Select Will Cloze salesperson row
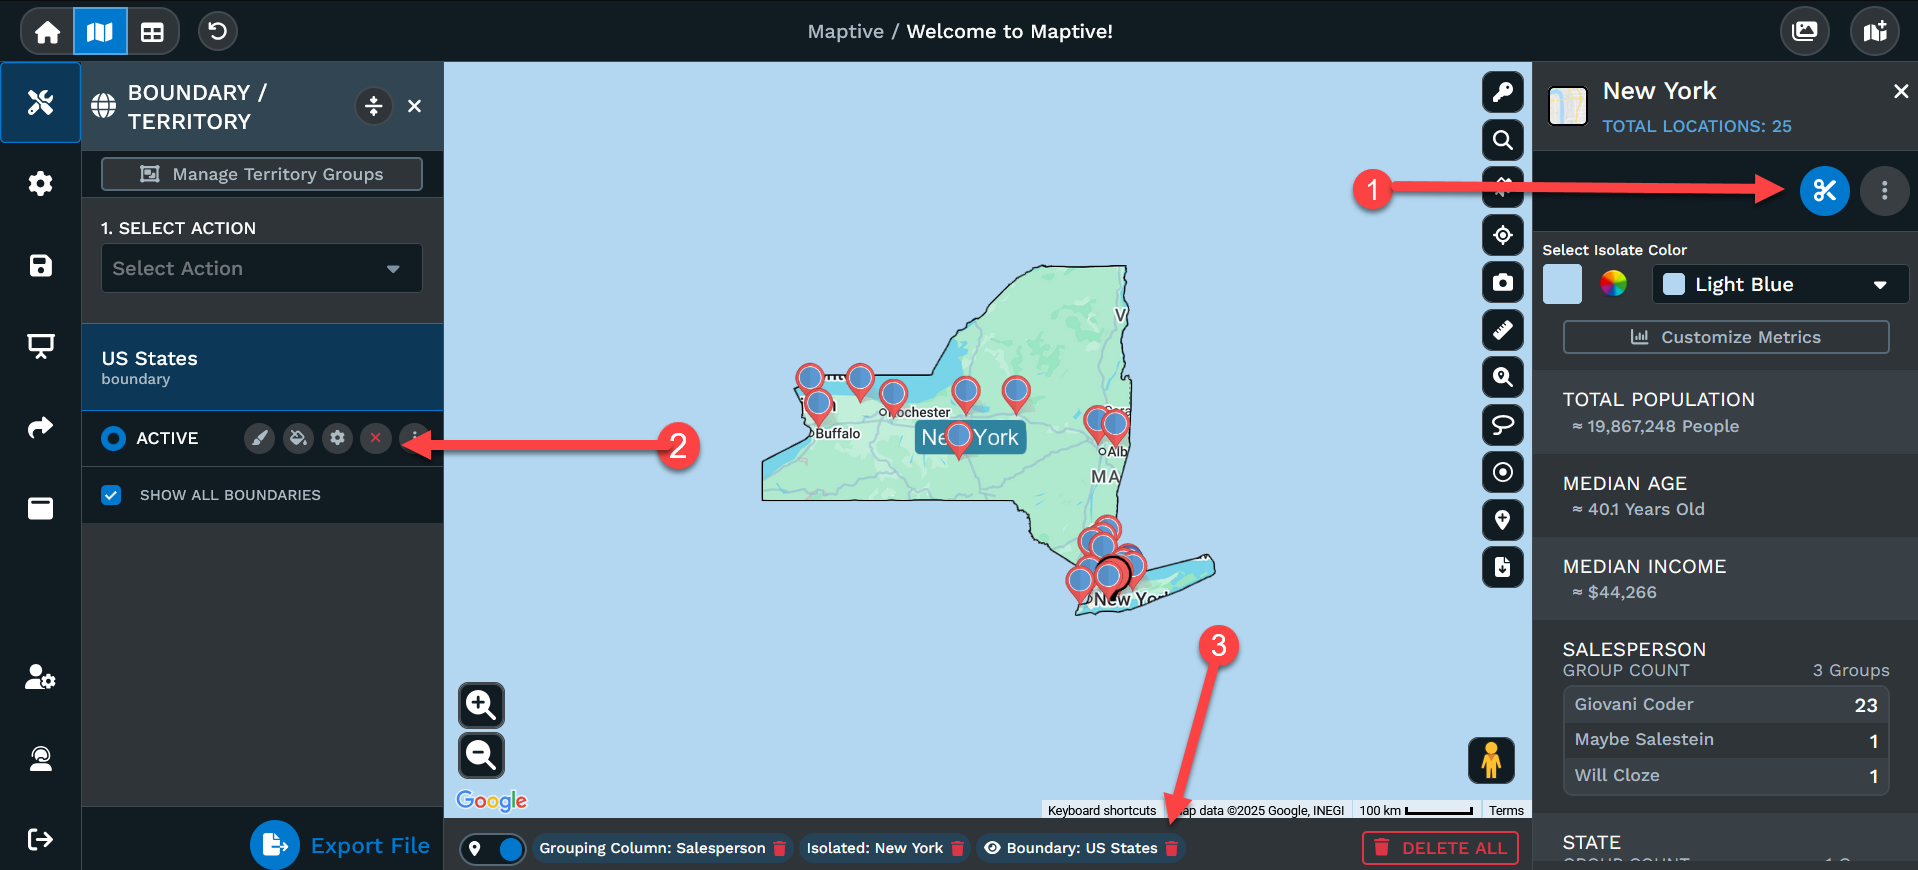 [x=1725, y=775]
